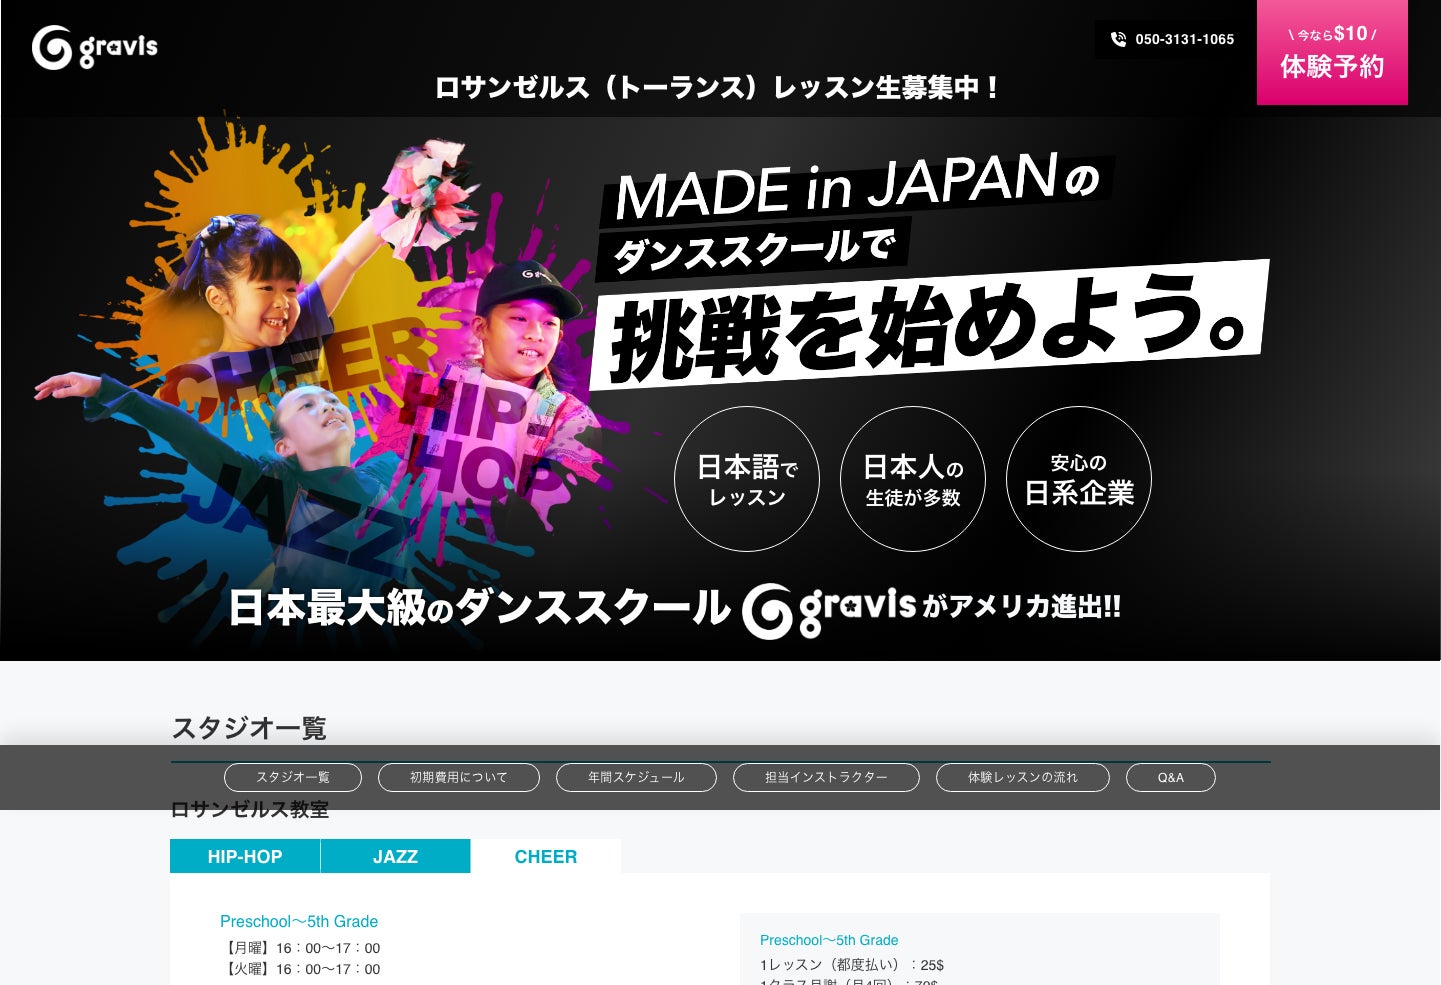Go to 初期費用について section
1441x985 pixels.
click(x=459, y=777)
